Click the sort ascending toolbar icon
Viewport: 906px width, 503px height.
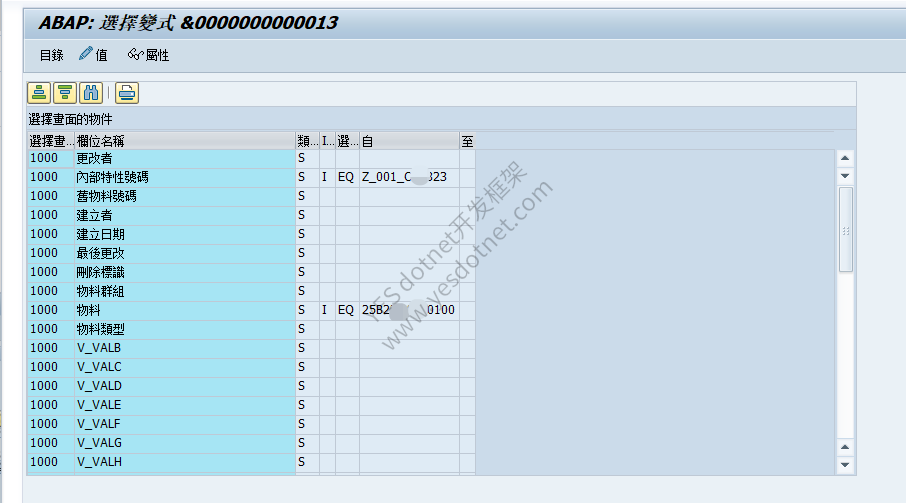tap(39, 93)
